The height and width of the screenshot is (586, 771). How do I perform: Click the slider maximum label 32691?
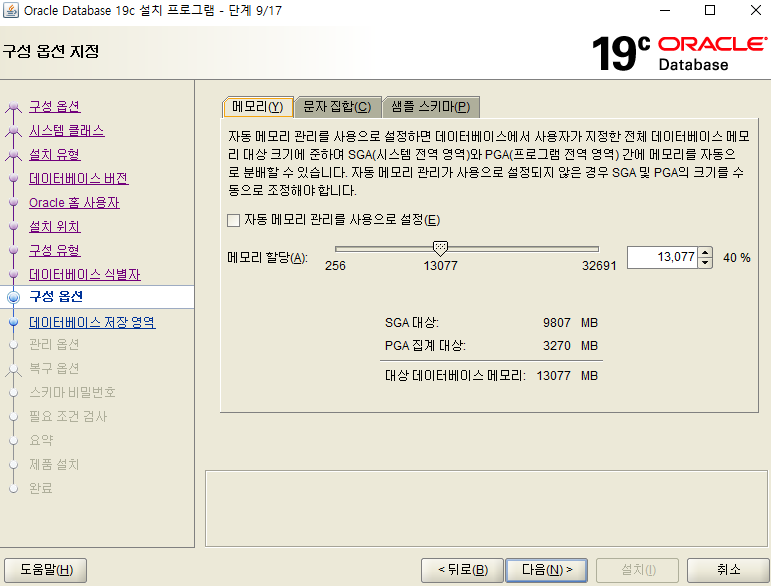point(599,265)
